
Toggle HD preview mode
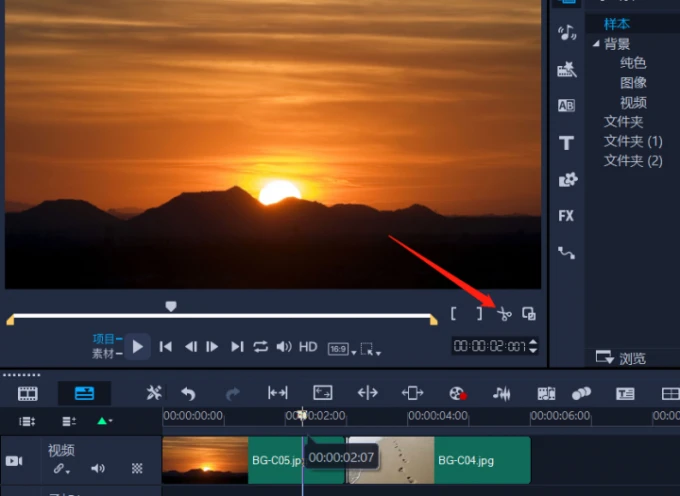point(308,347)
